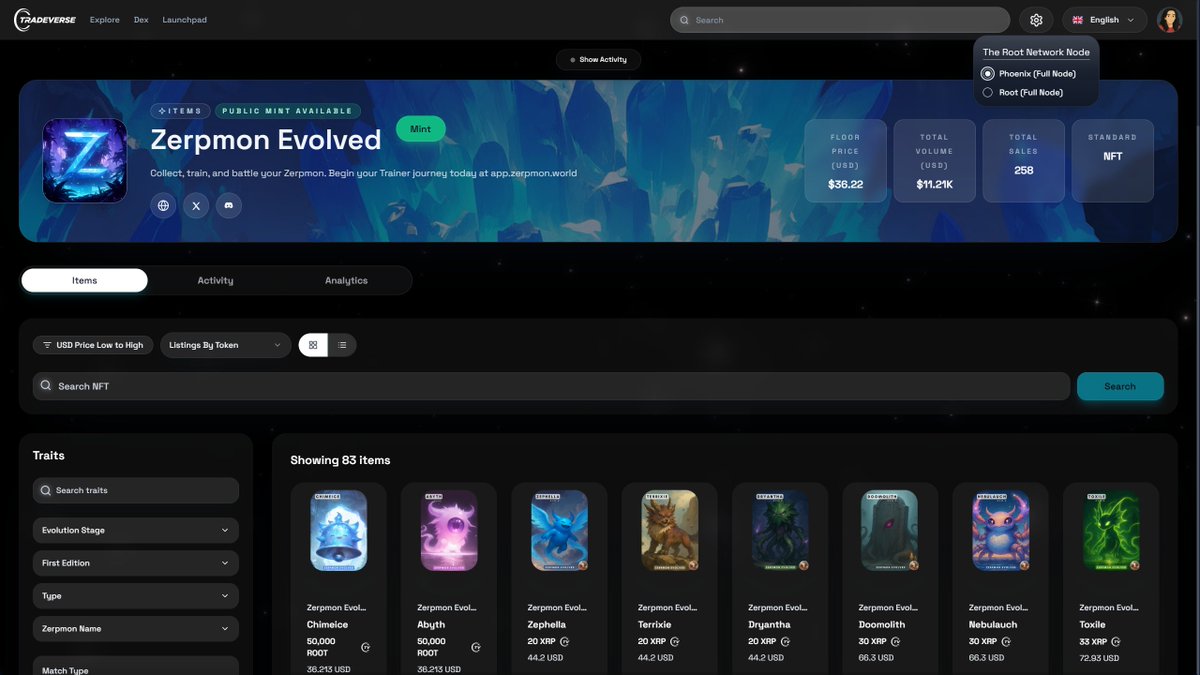The height and width of the screenshot is (675, 1200).
Task: Click the Standard NFT stat card
Action: point(1113,161)
